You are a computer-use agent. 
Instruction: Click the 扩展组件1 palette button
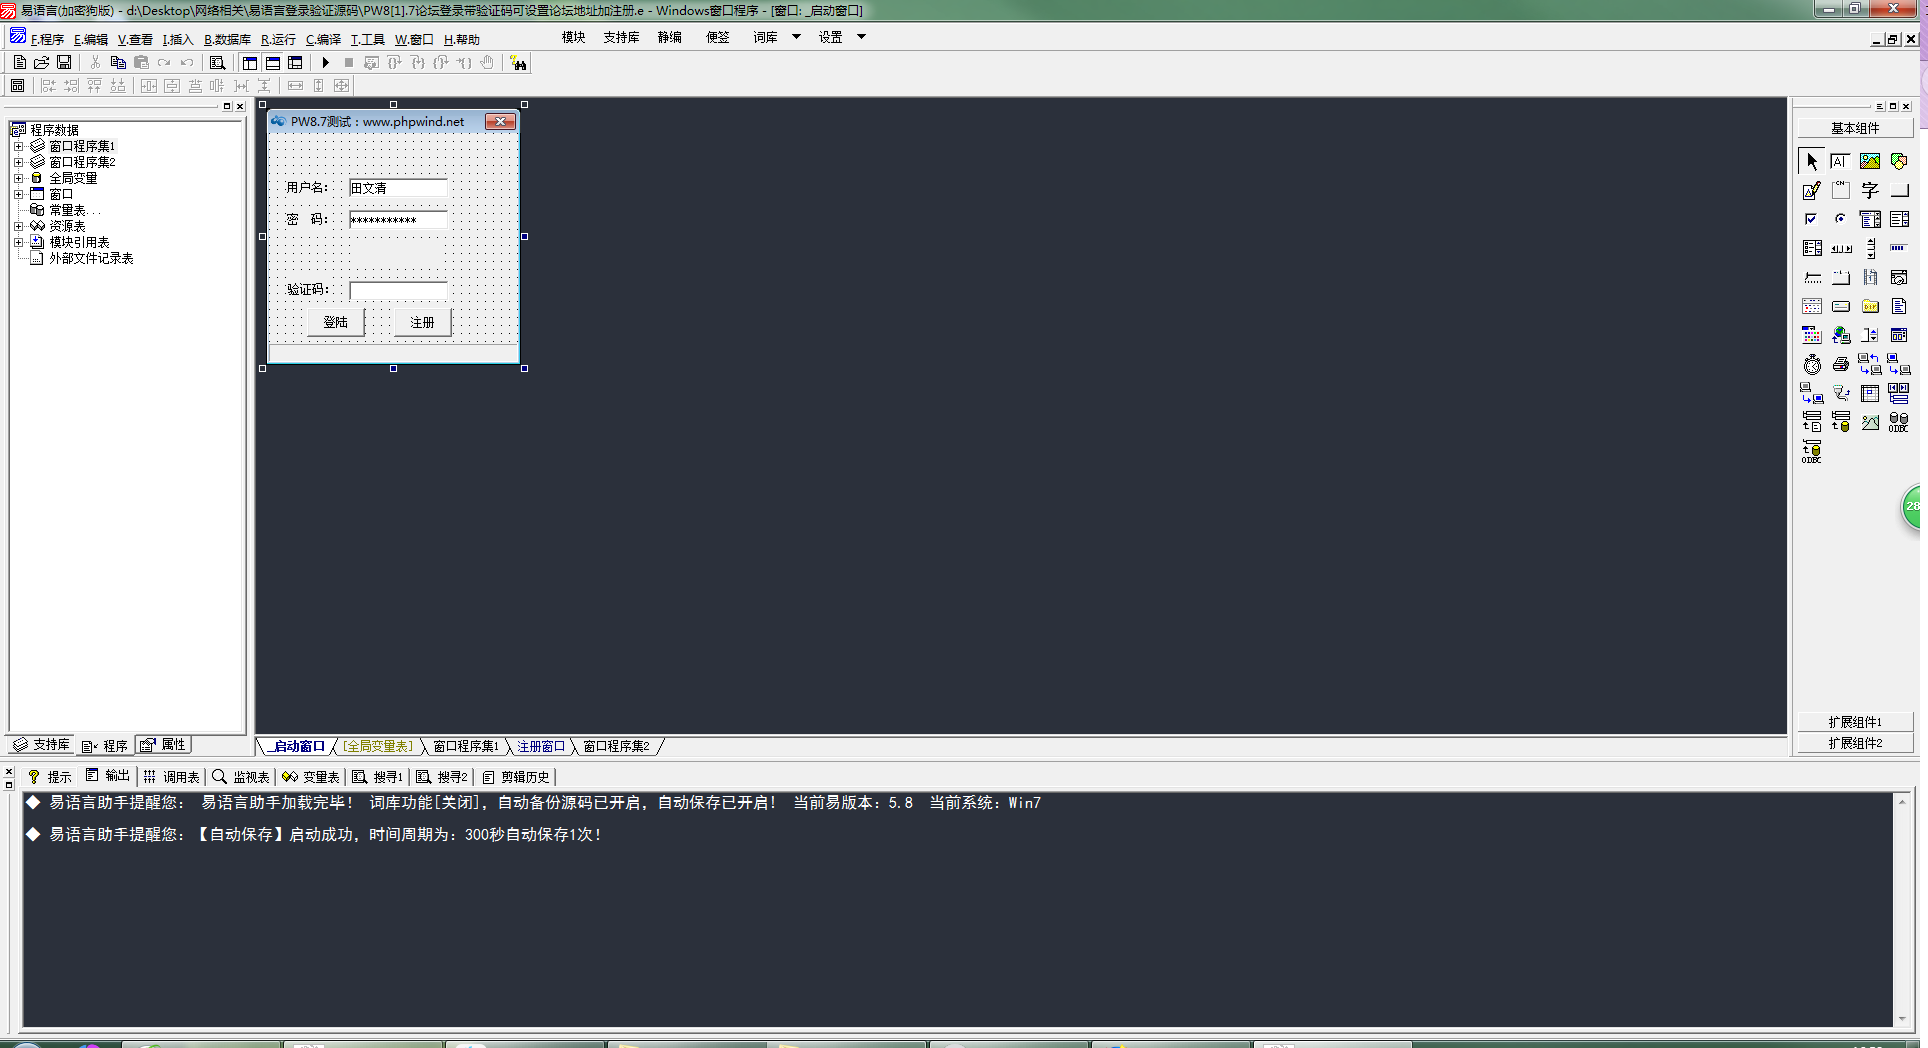coord(1854,722)
